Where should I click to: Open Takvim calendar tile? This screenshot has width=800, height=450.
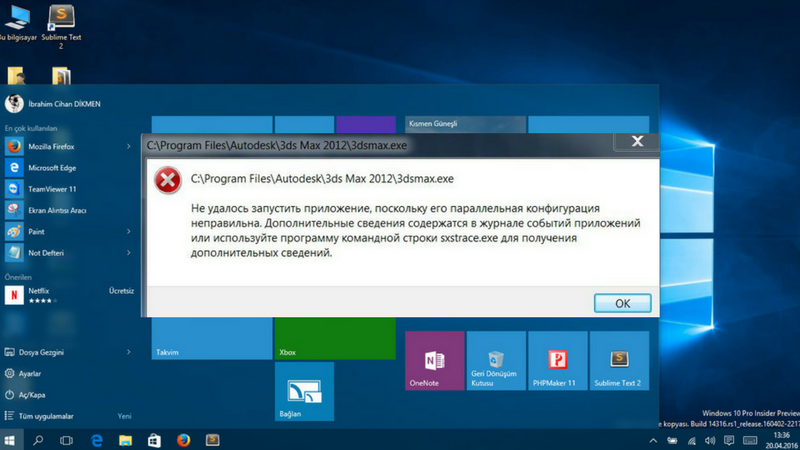[212, 338]
